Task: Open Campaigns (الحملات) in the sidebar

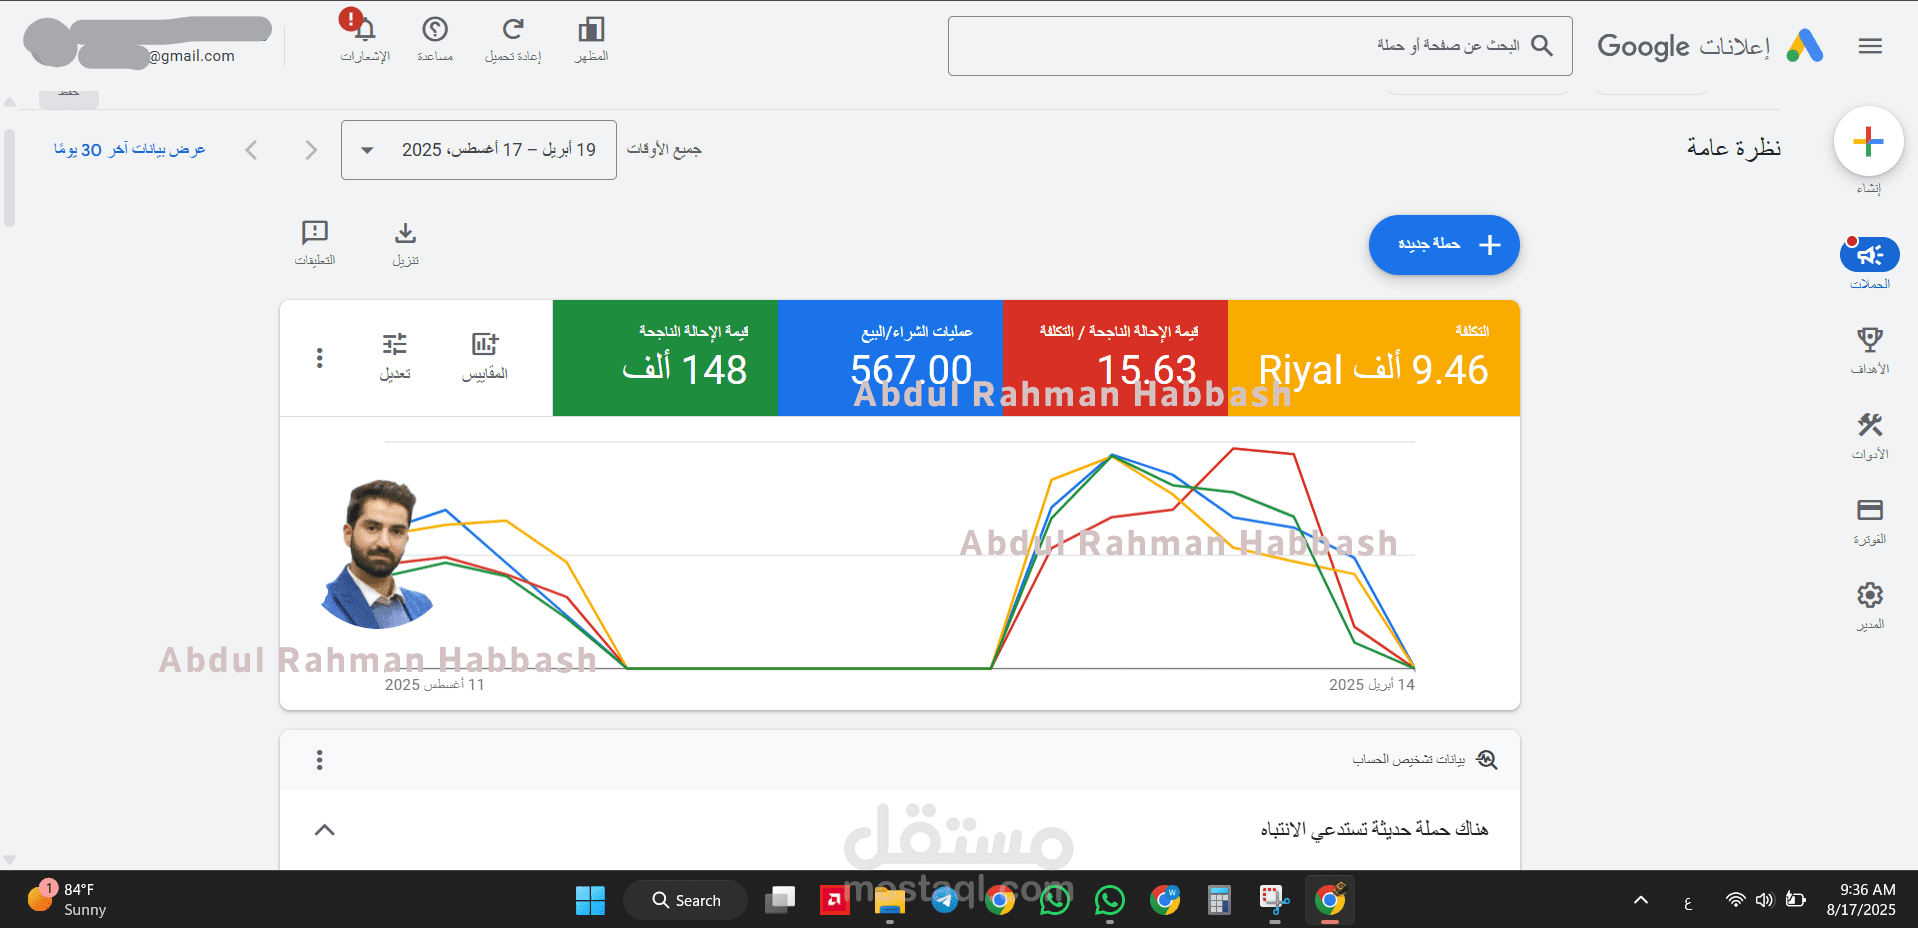Action: (1869, 264)
